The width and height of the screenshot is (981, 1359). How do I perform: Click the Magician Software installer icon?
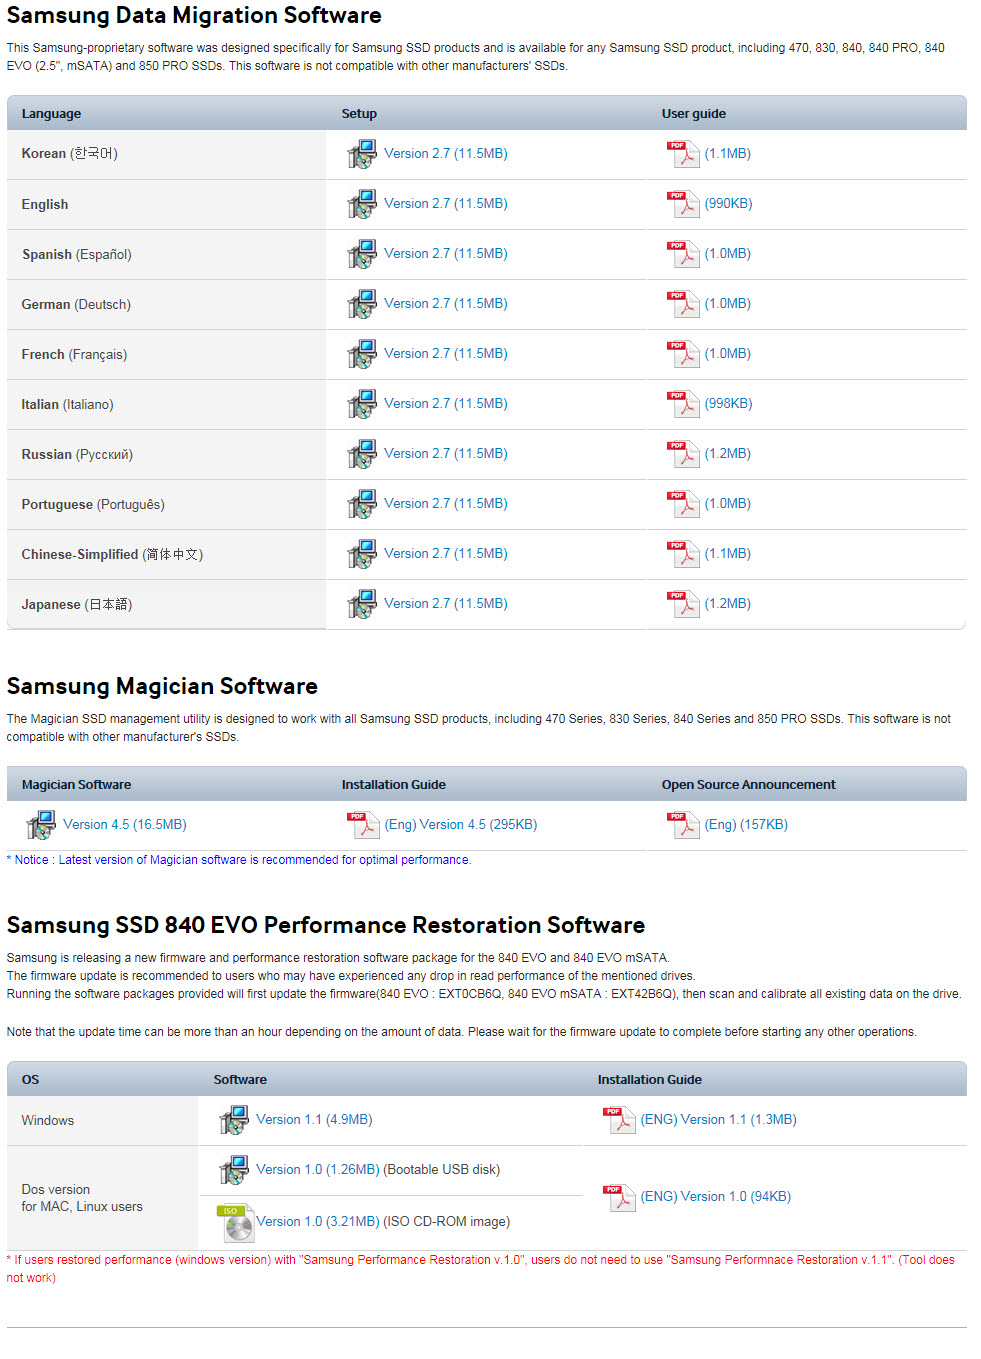click(41, 825)
